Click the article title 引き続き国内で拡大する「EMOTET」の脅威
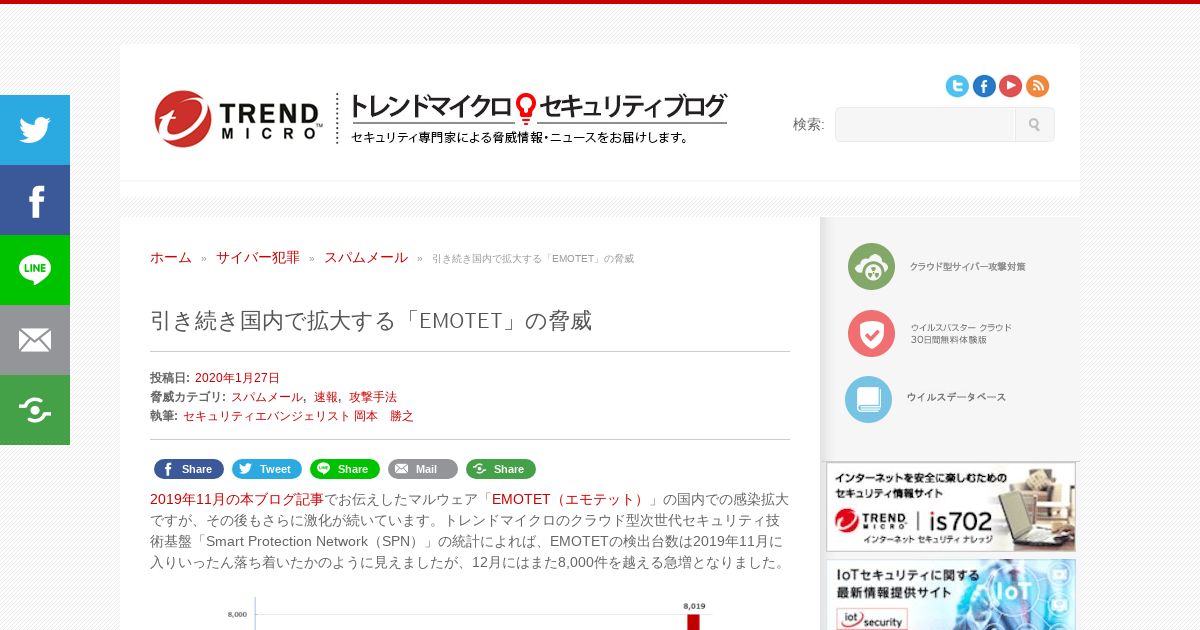The image size is (1200, 630). [371, 321]
